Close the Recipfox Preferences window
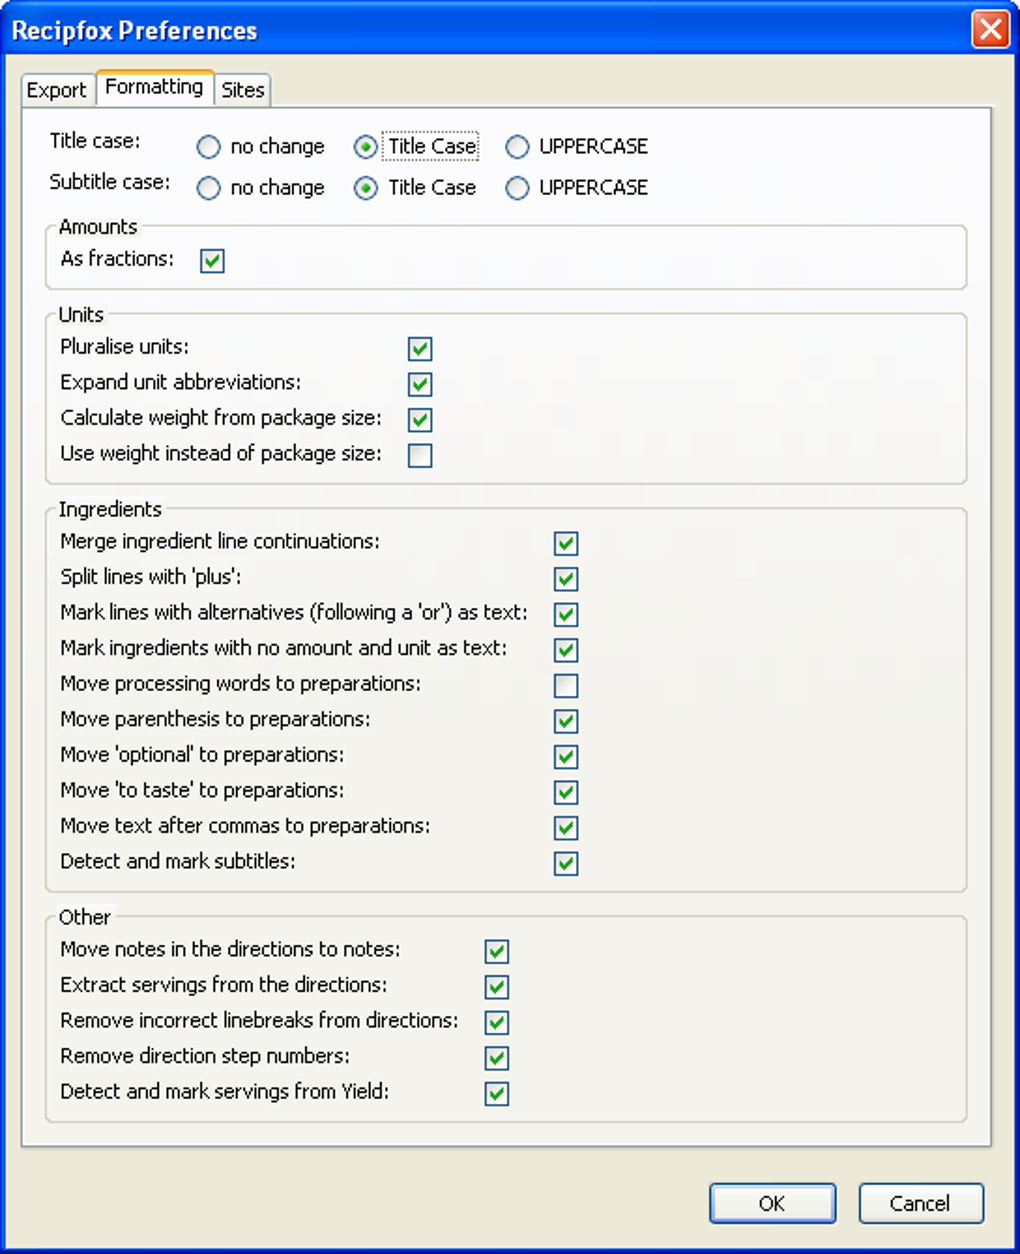 coord(990,29)
